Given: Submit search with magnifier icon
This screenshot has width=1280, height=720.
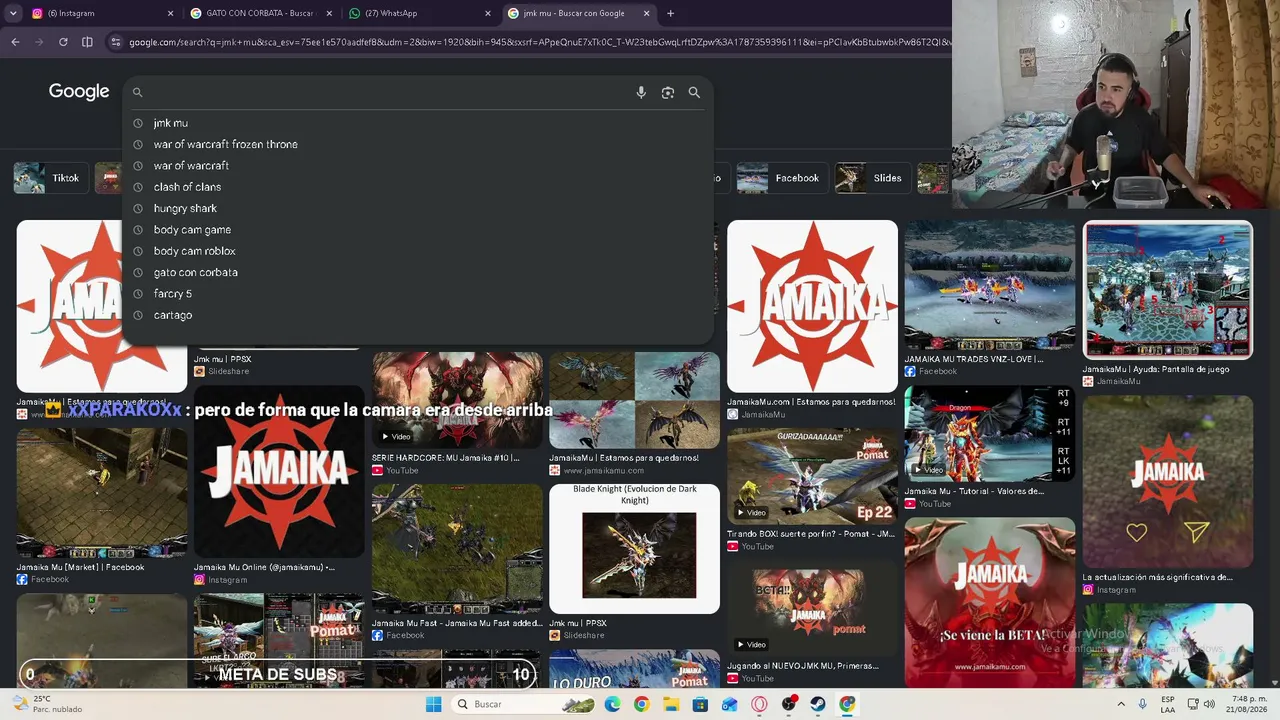Looking at the screenshot, I should point(694,92).
